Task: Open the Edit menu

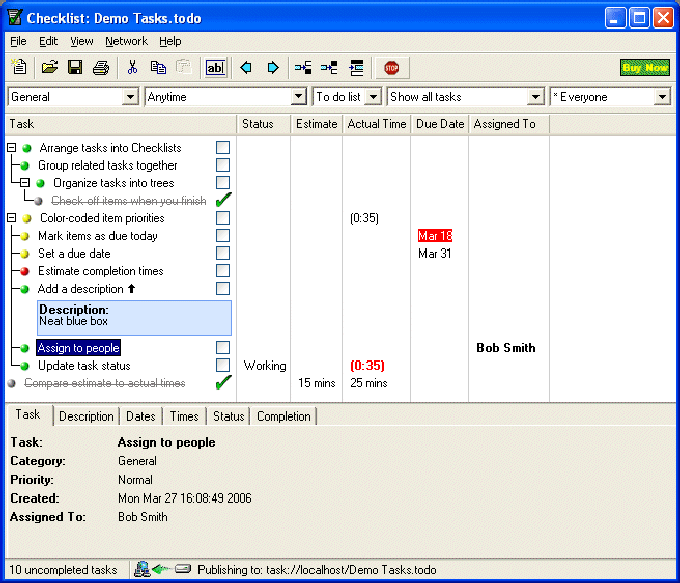Action: [x=48, y=41]
